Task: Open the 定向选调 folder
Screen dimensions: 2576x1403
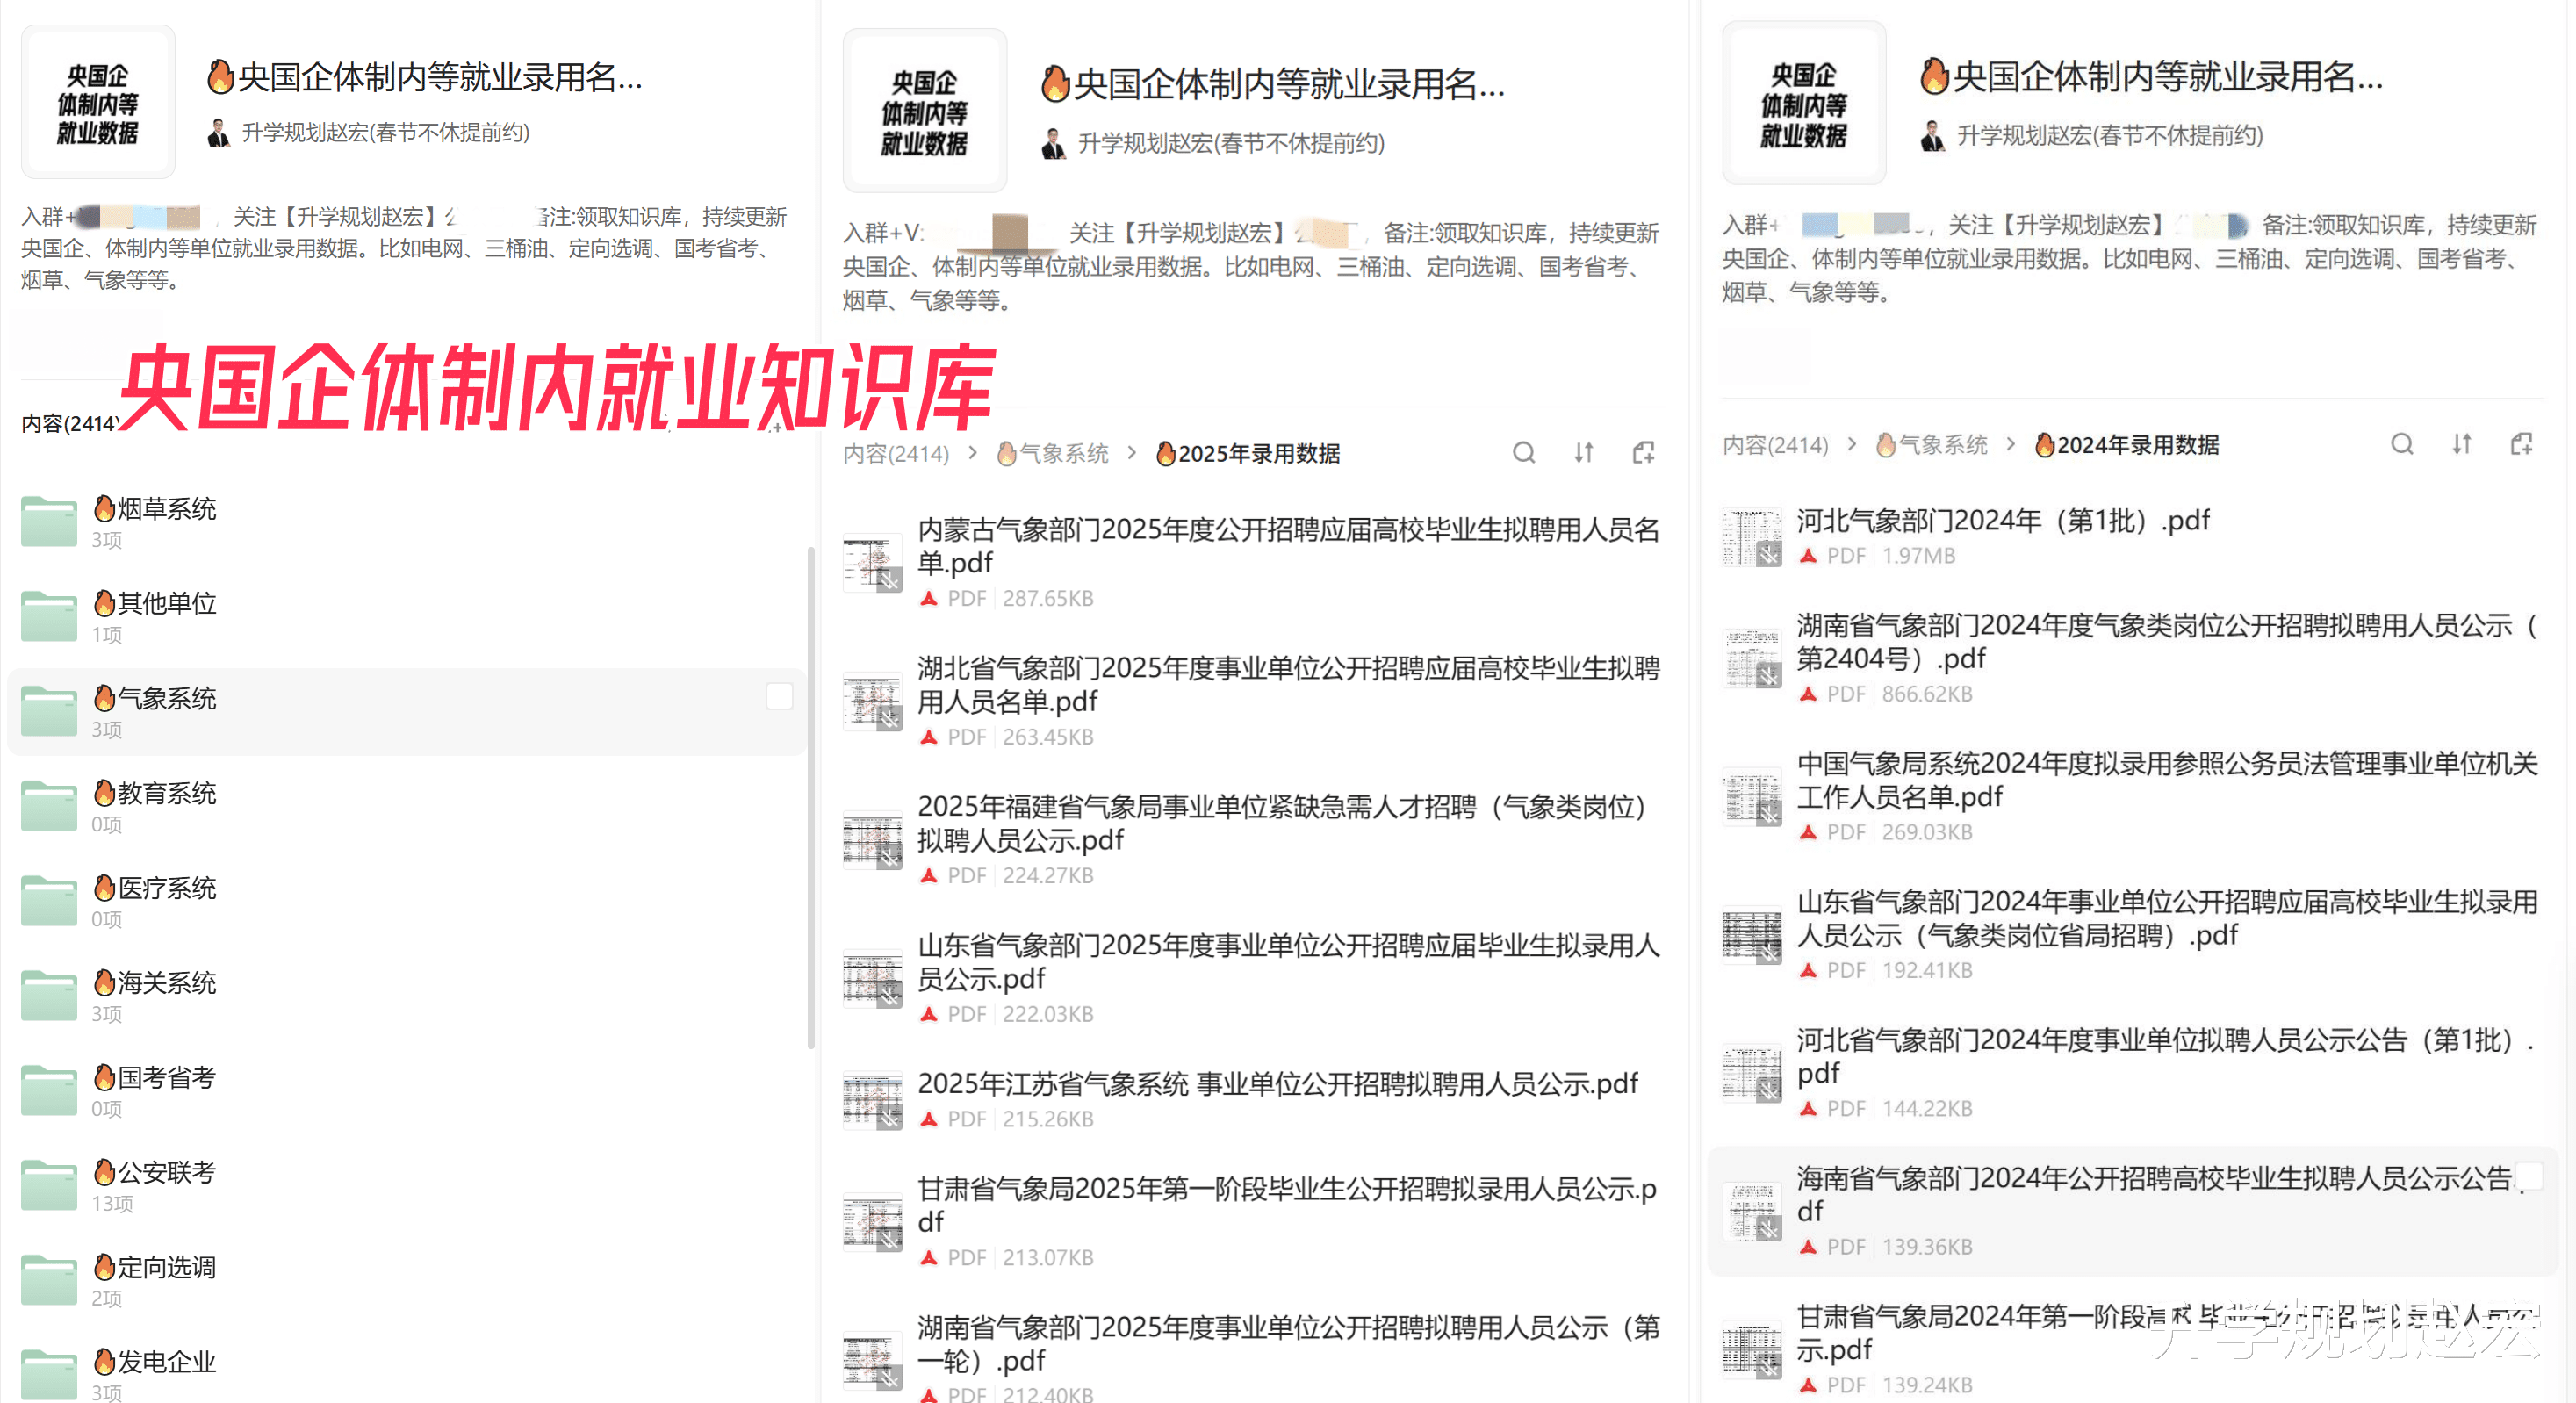Action: click(x=166, y=1267)
